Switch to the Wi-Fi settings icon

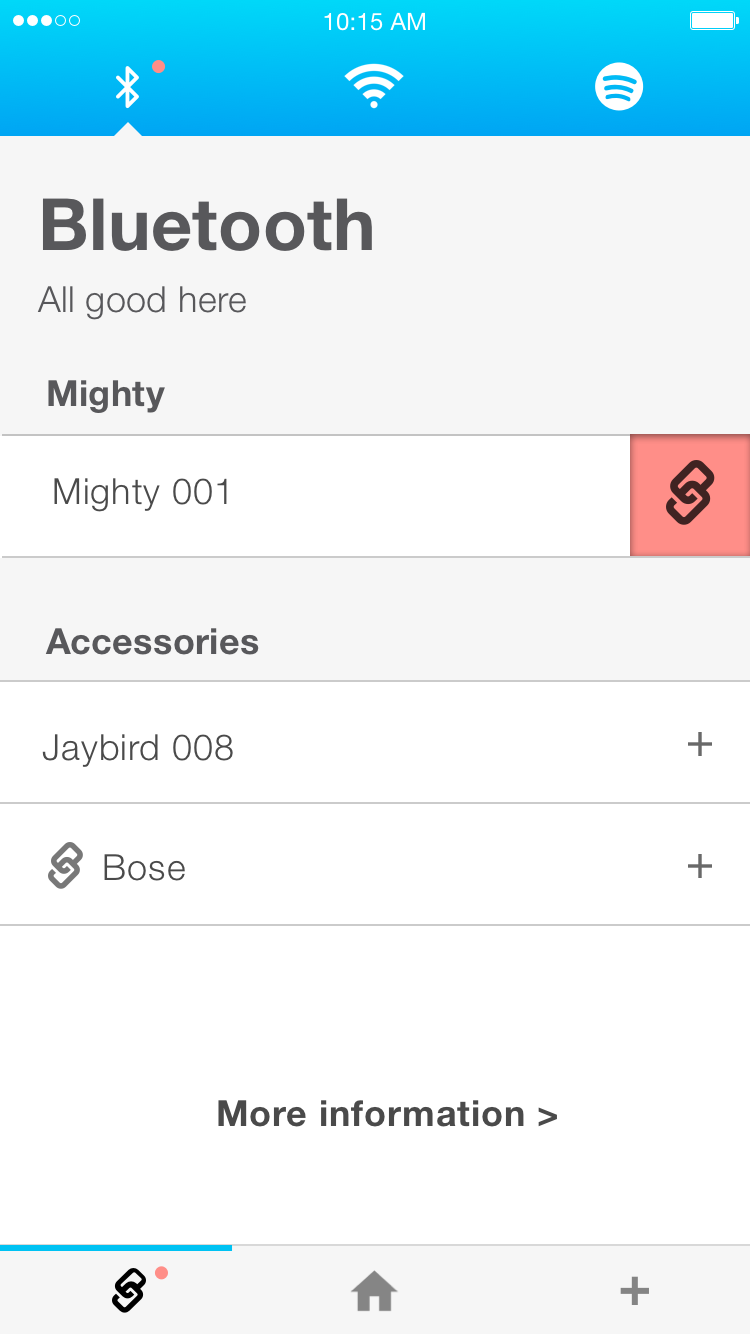tap(374, 87)
